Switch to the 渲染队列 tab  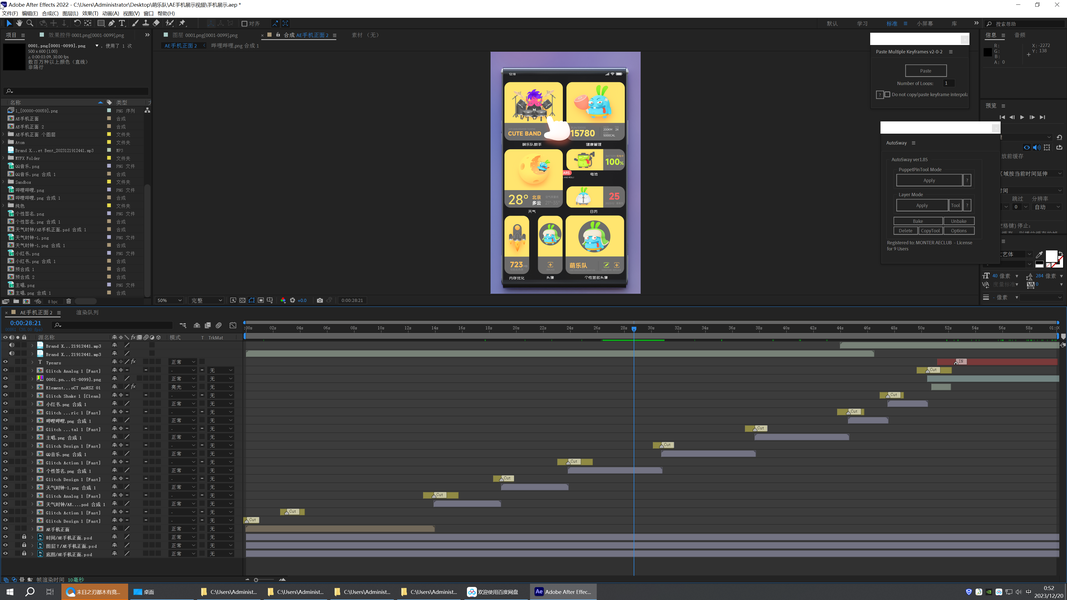pos(87,312)
